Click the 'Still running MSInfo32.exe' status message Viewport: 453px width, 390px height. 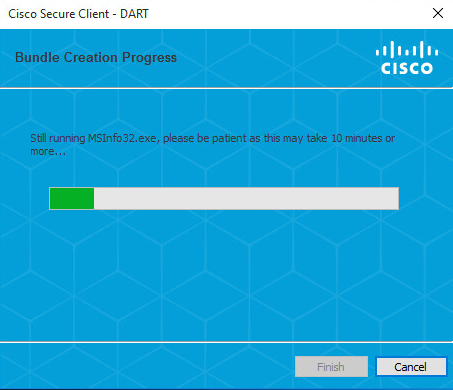coord(212,144)
